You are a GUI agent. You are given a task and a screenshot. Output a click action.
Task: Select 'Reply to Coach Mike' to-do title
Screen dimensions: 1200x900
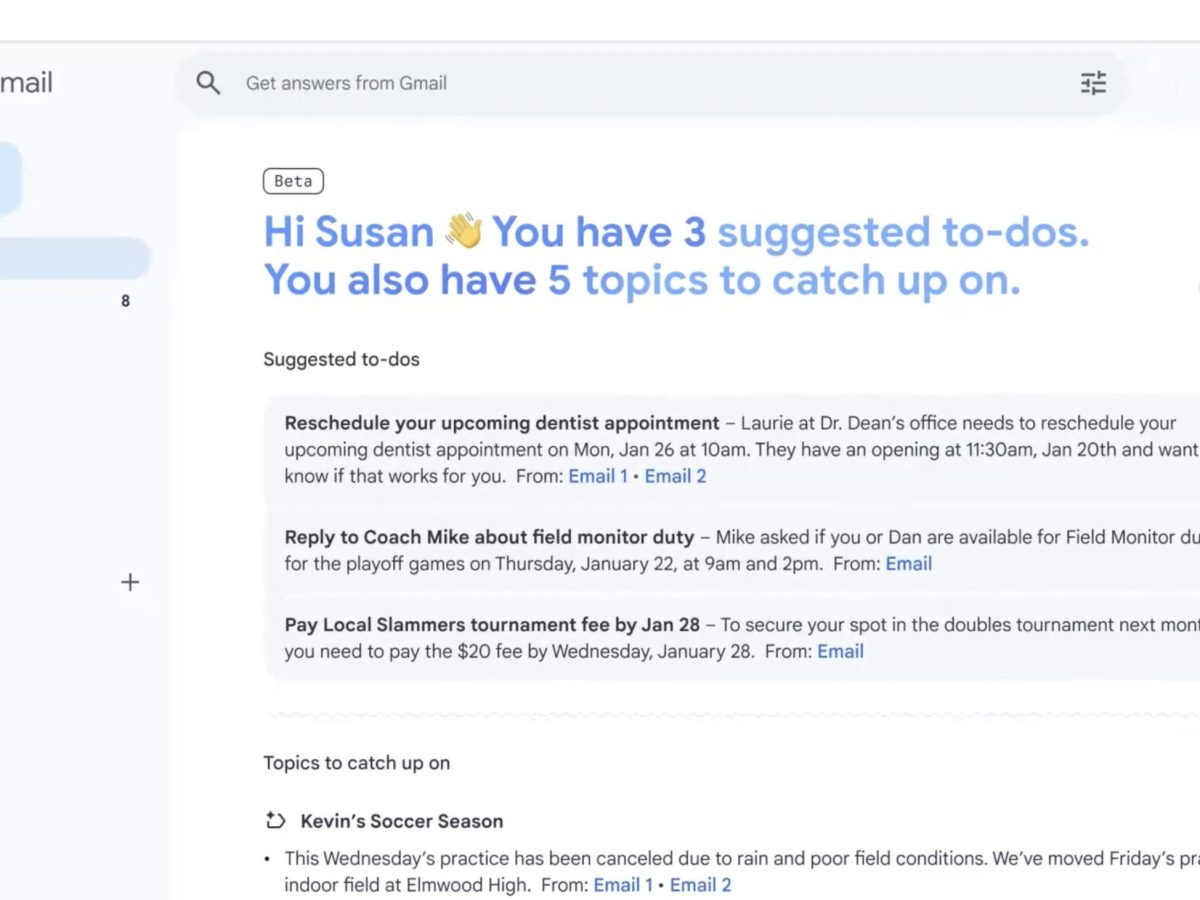pyautogui.click(x=489, y=537)
